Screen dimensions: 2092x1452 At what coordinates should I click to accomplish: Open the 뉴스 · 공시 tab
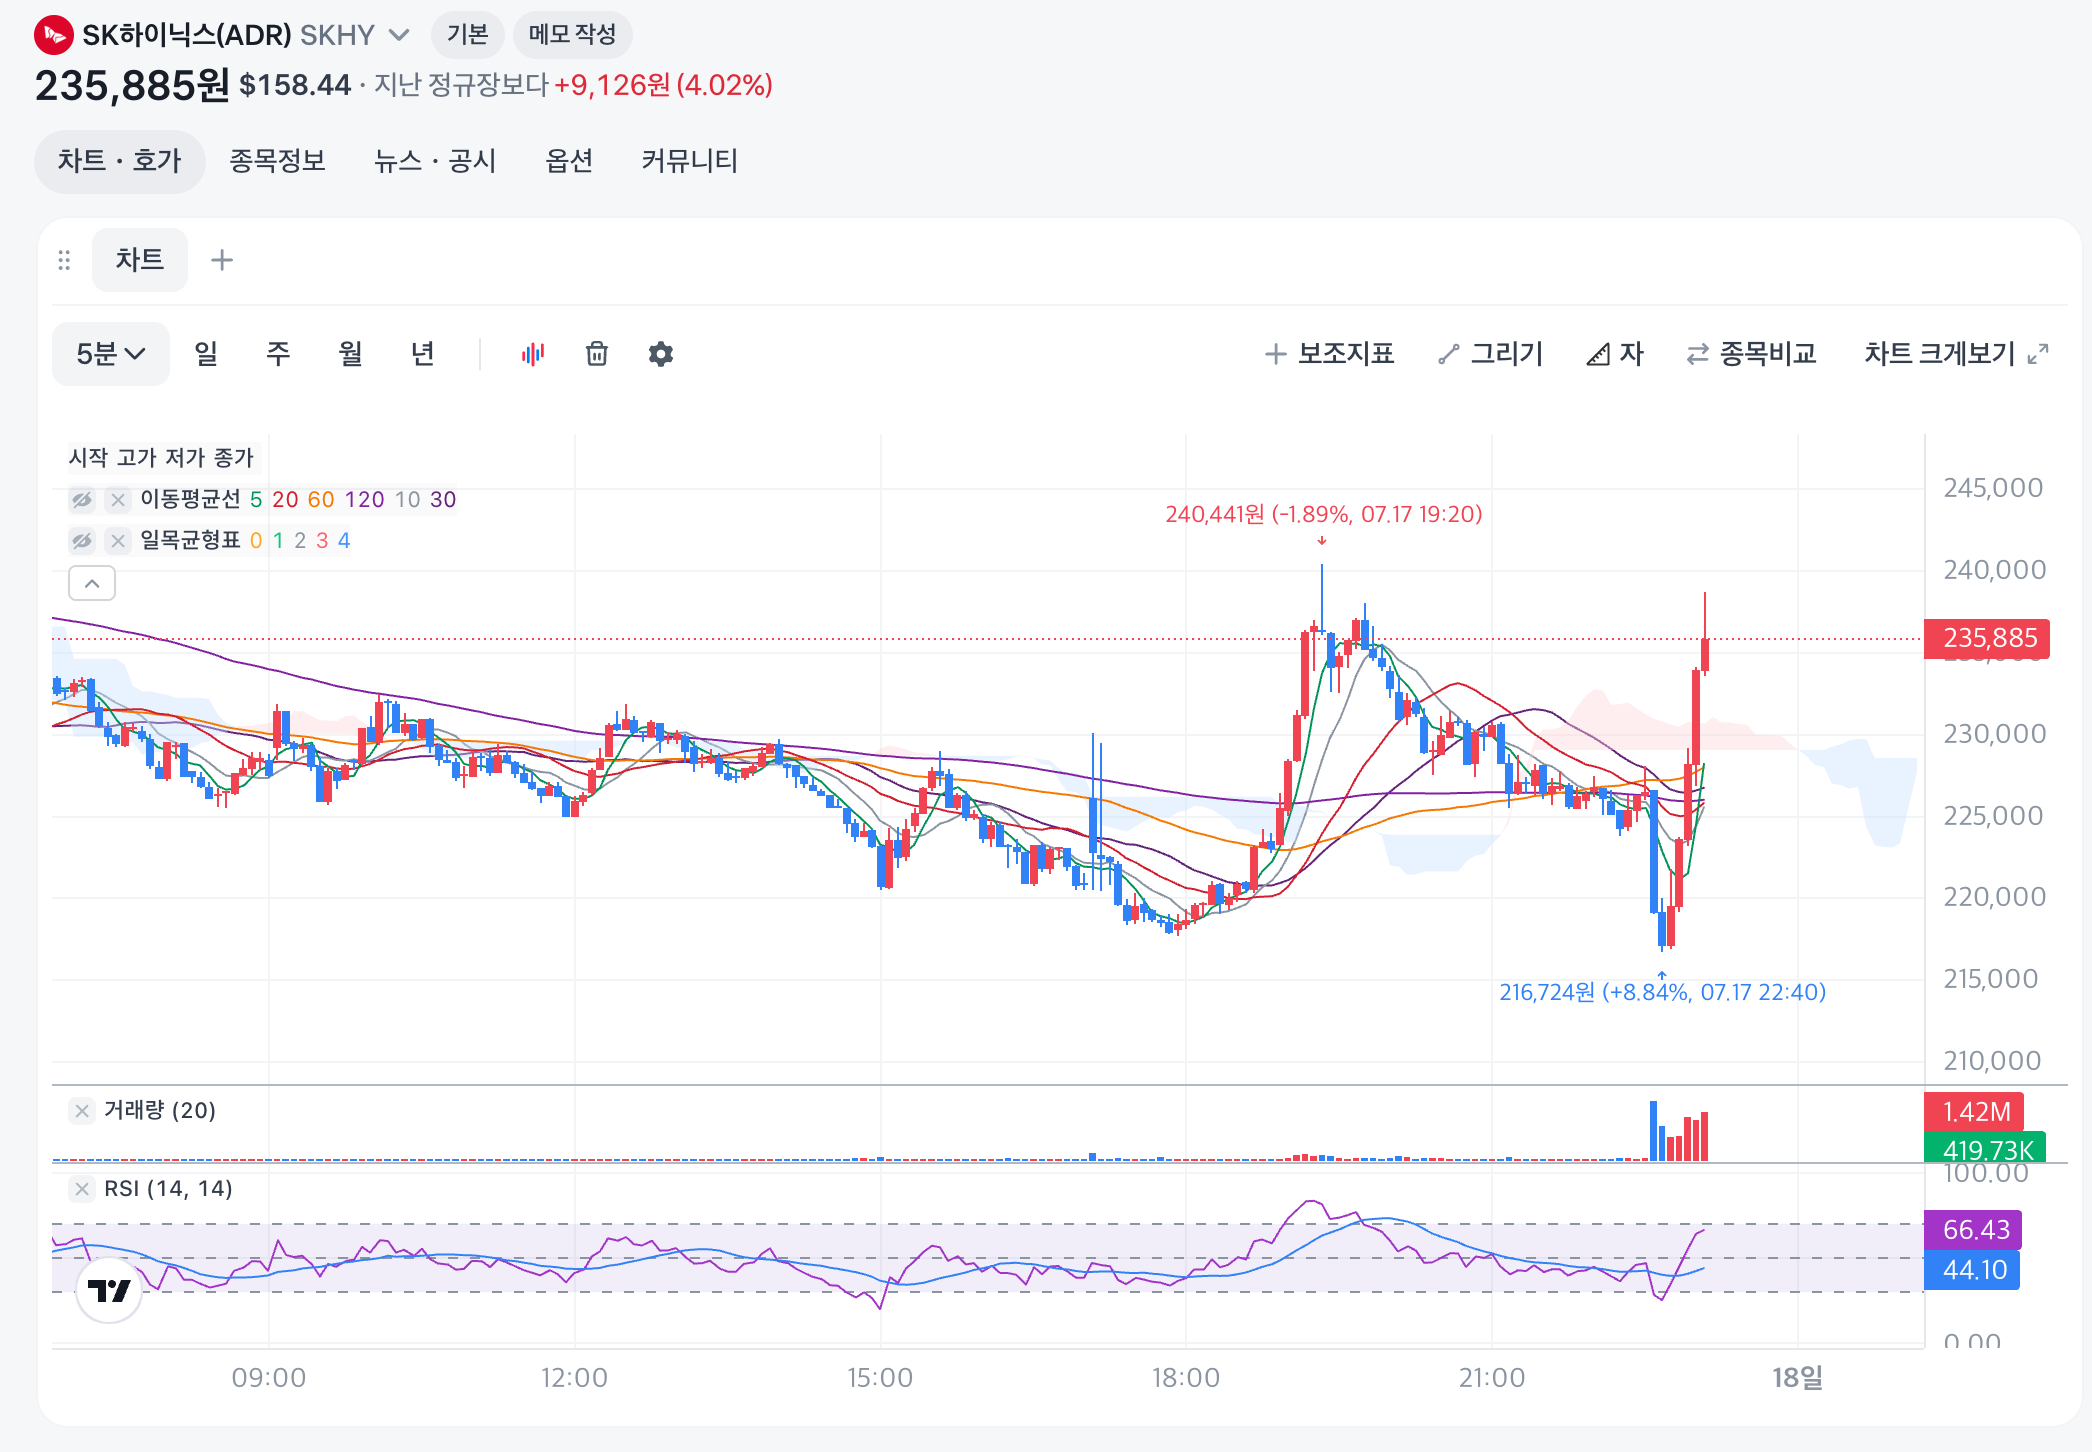click(435, 161)
